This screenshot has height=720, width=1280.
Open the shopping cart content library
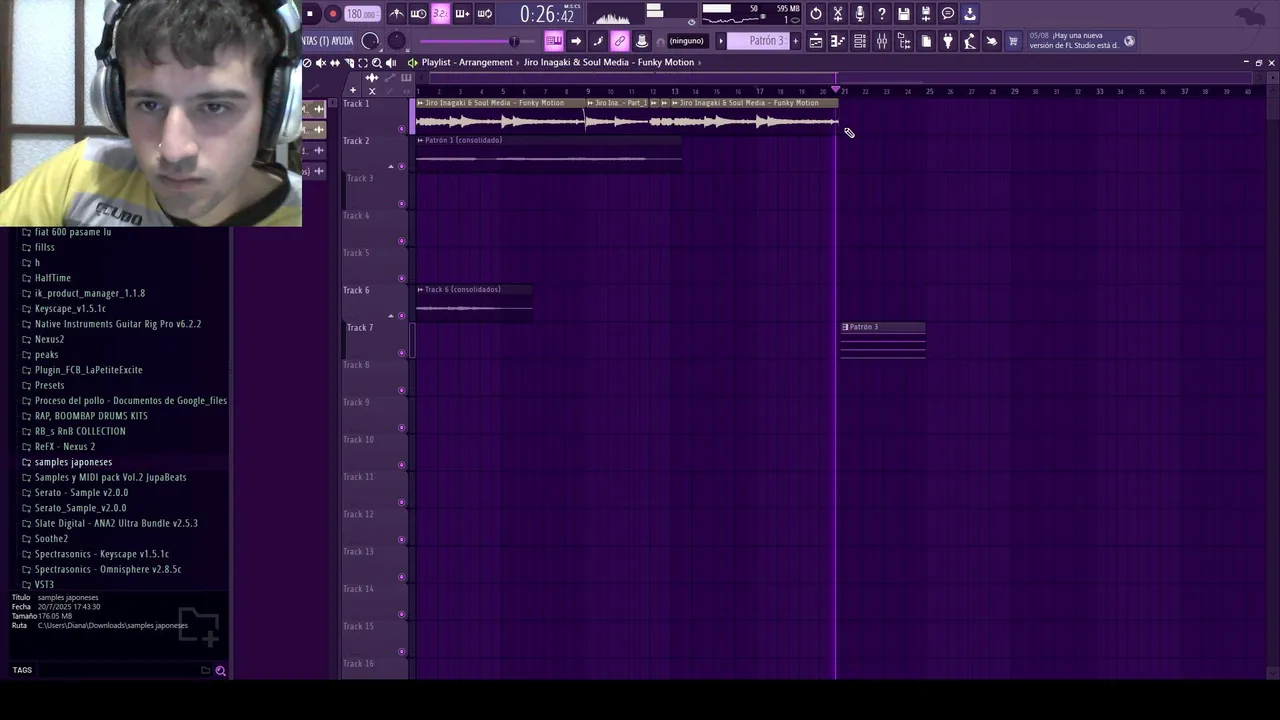tap(1013, 41)
